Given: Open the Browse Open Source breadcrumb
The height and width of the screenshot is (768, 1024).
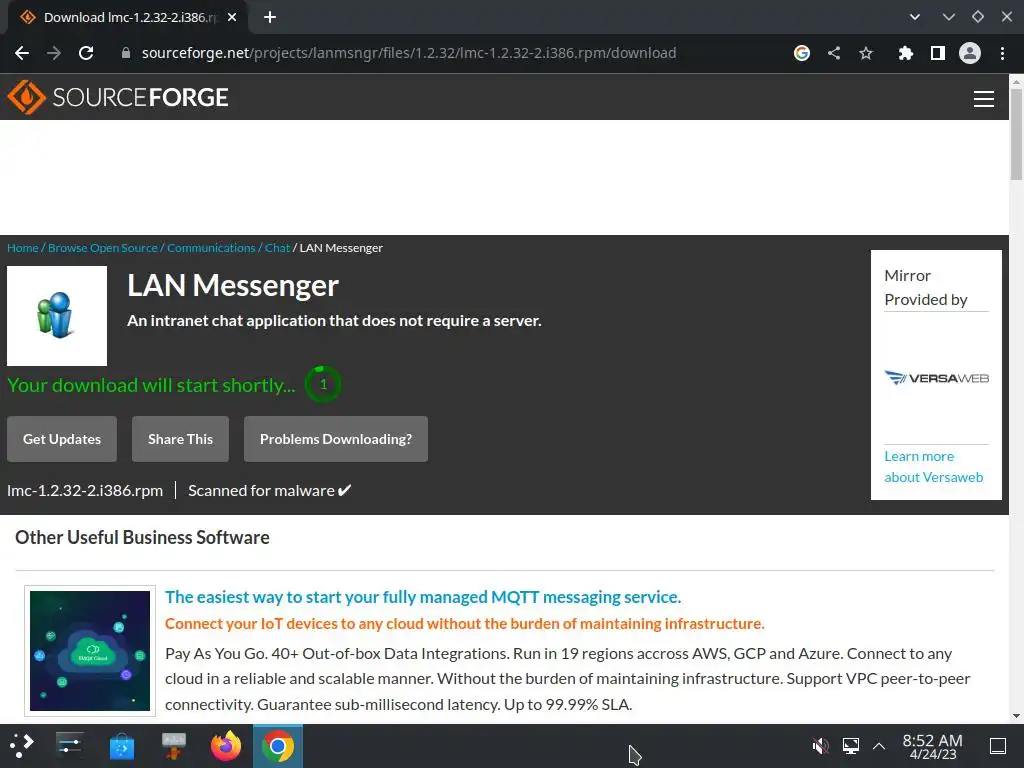Looking at the screenshot, I should pos(103,248).
